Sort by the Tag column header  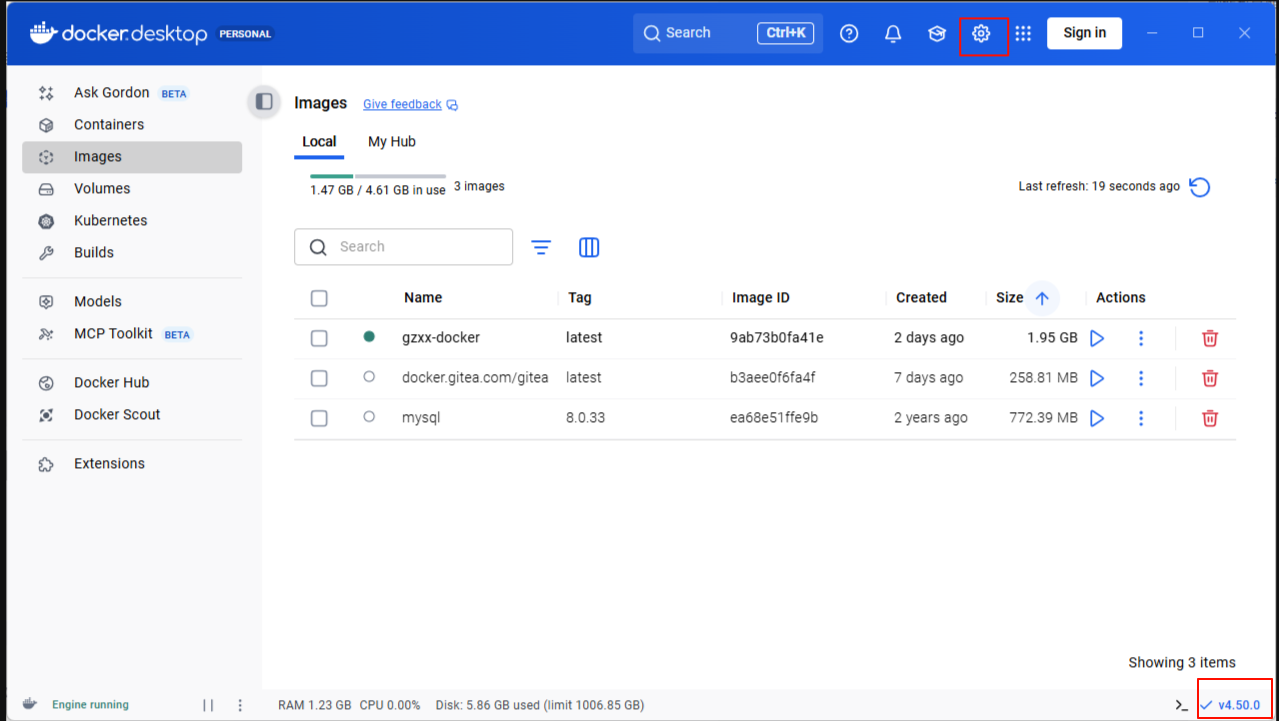(580, 298)
